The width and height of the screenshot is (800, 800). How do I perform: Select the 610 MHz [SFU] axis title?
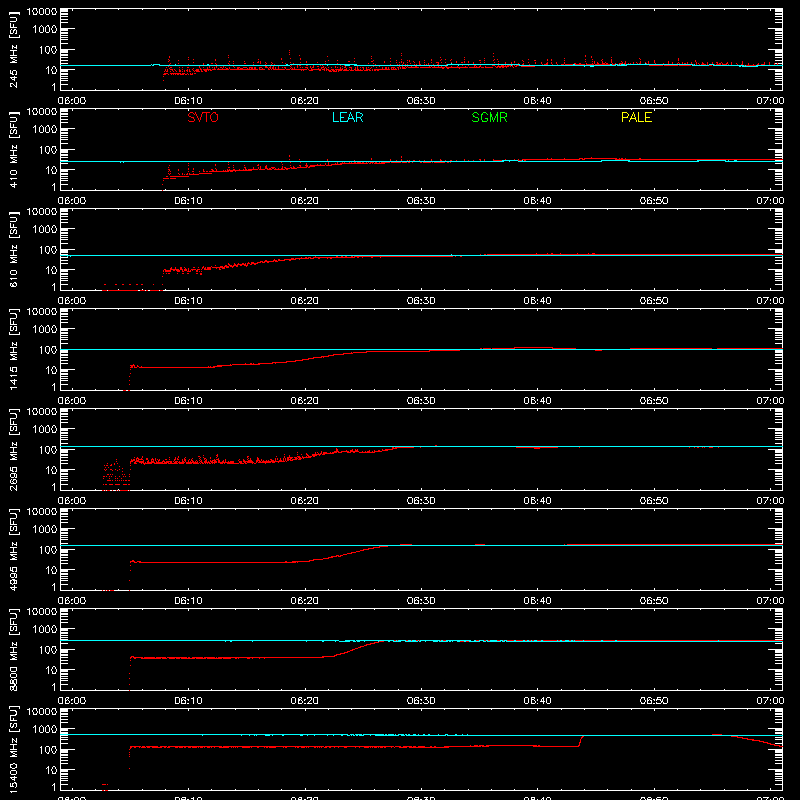tap(14, 250)
